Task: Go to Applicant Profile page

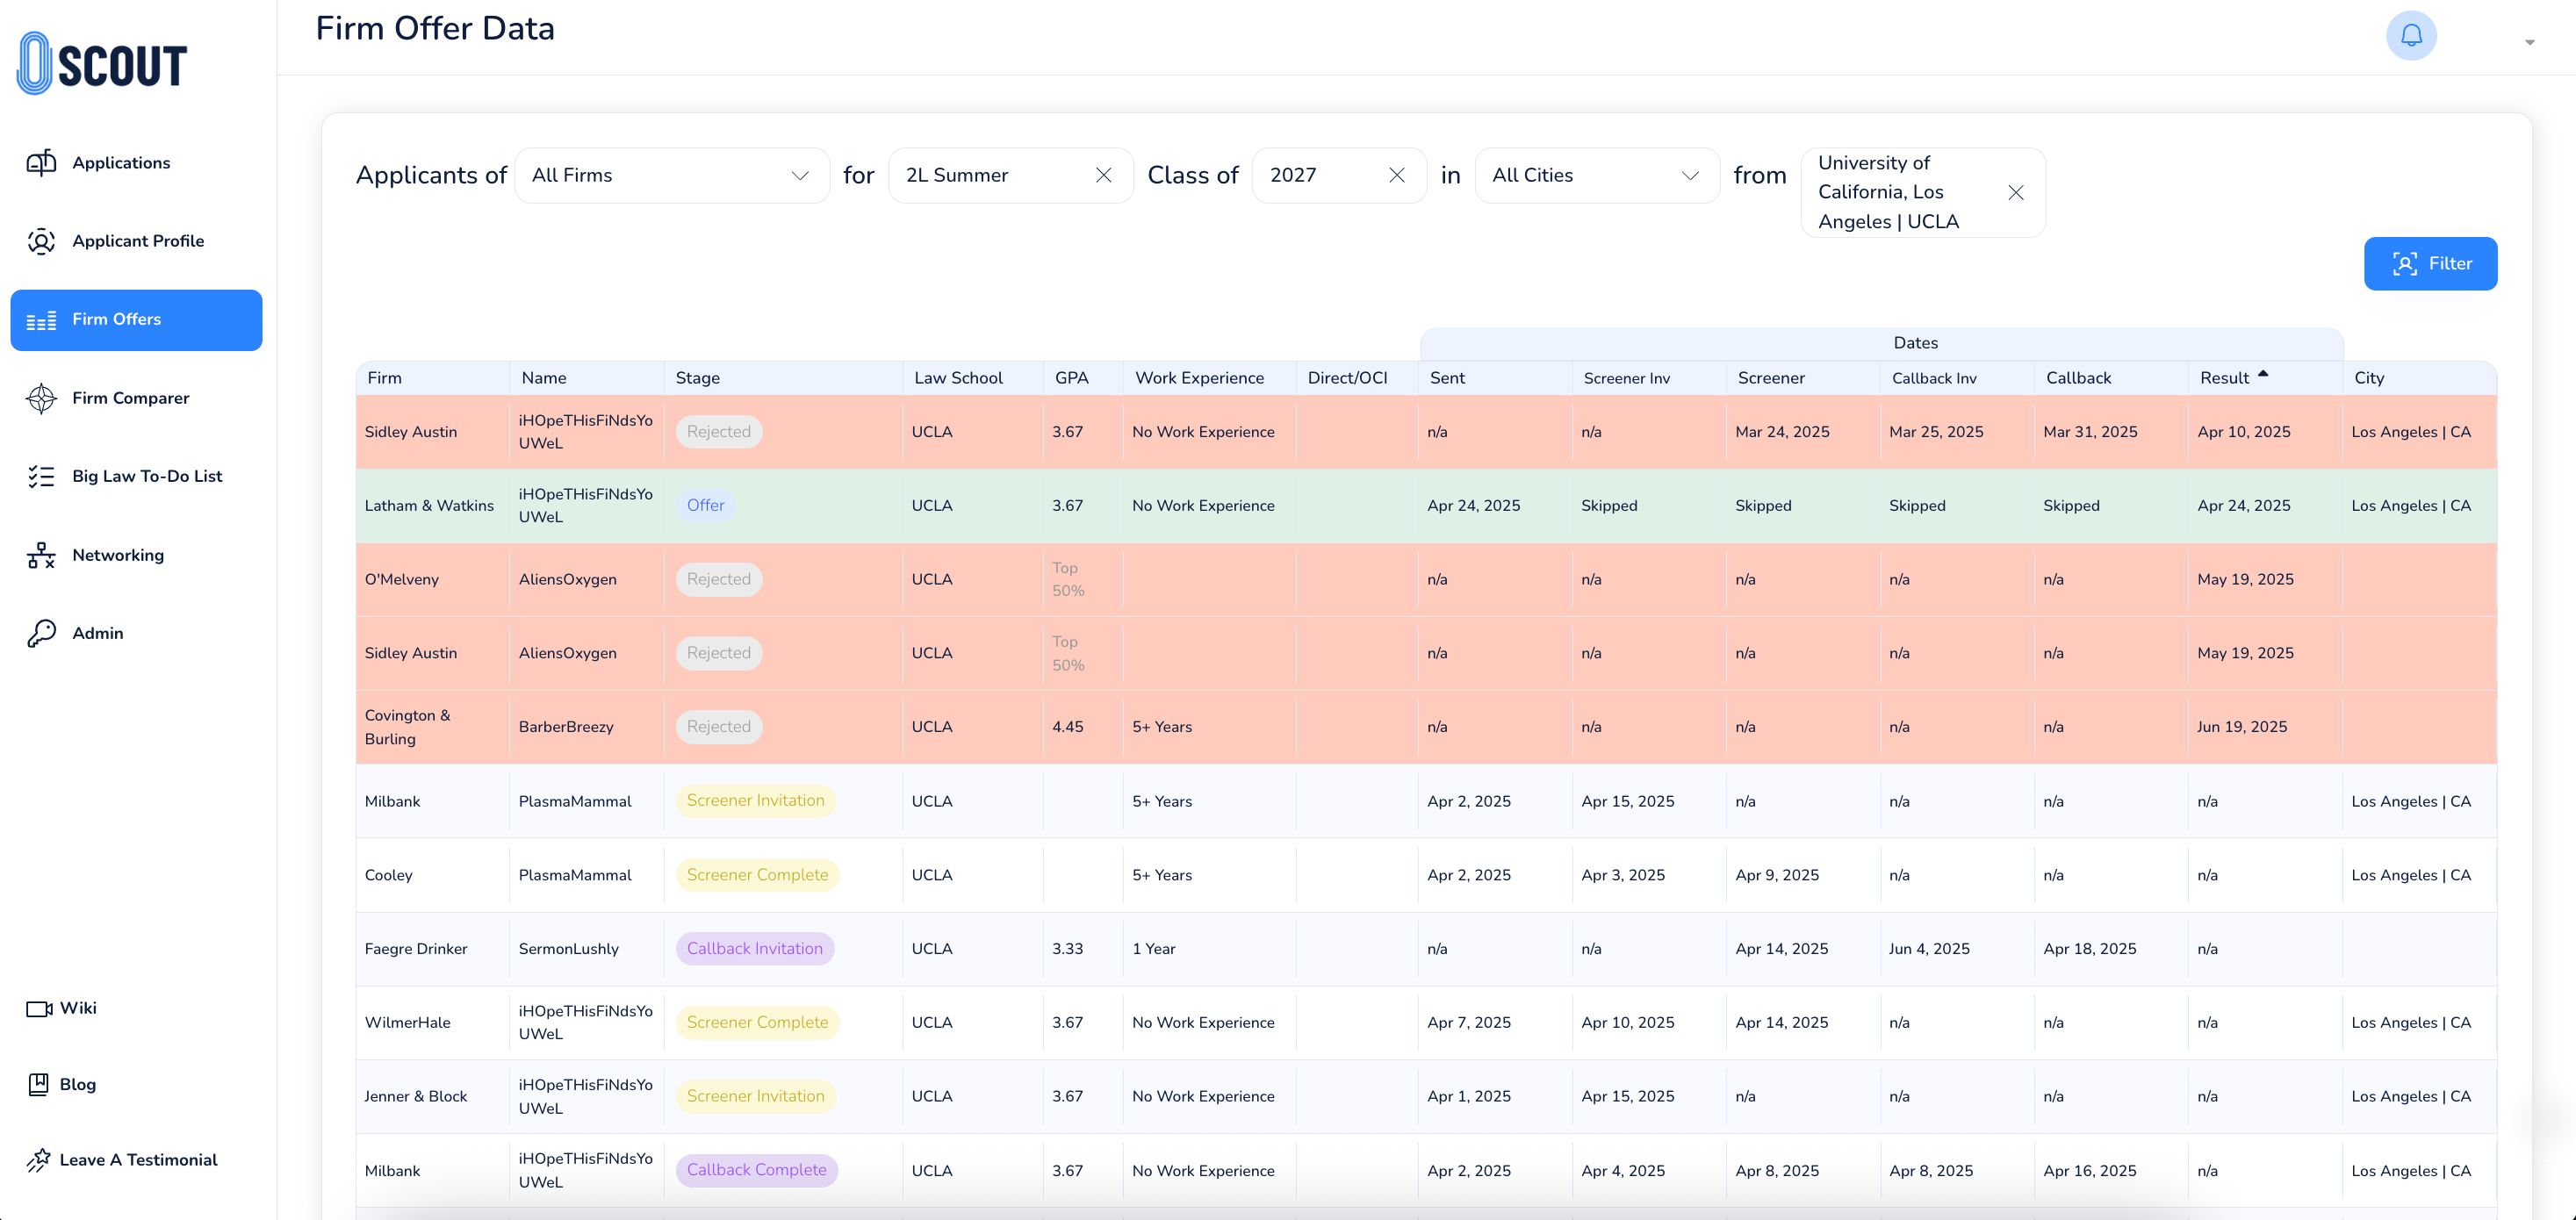Action: (137, 241)
